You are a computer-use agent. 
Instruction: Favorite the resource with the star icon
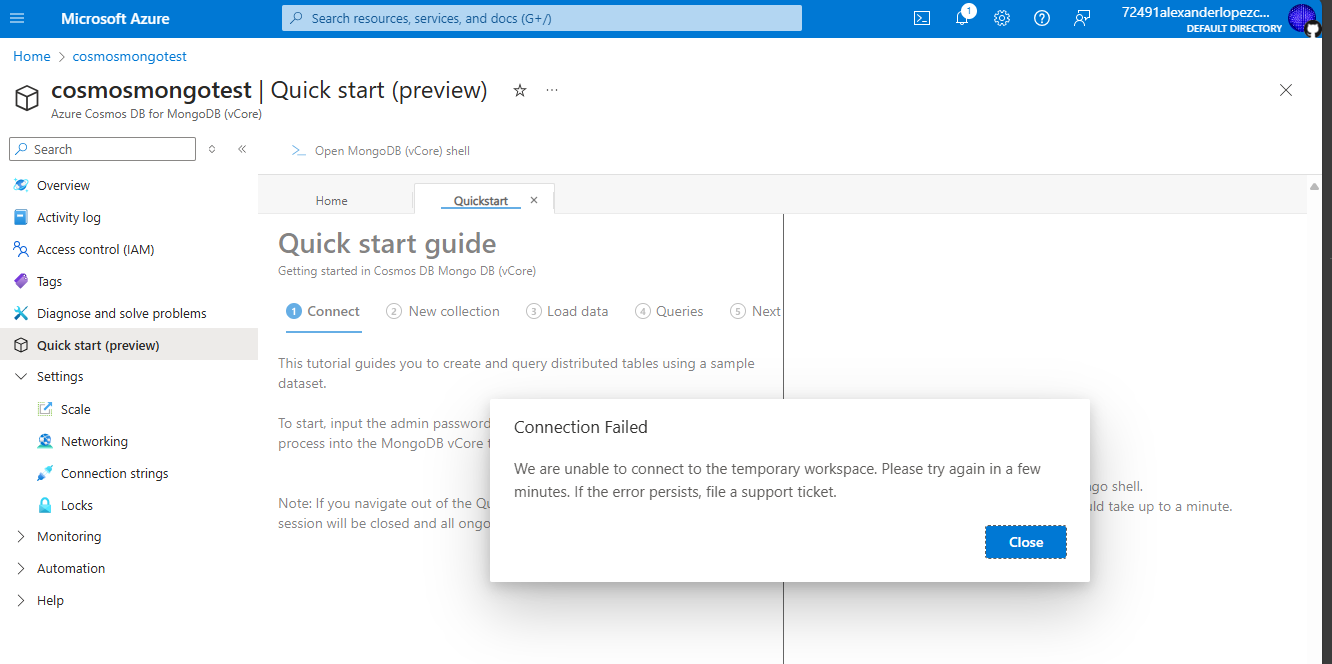[x=520, y=90]
